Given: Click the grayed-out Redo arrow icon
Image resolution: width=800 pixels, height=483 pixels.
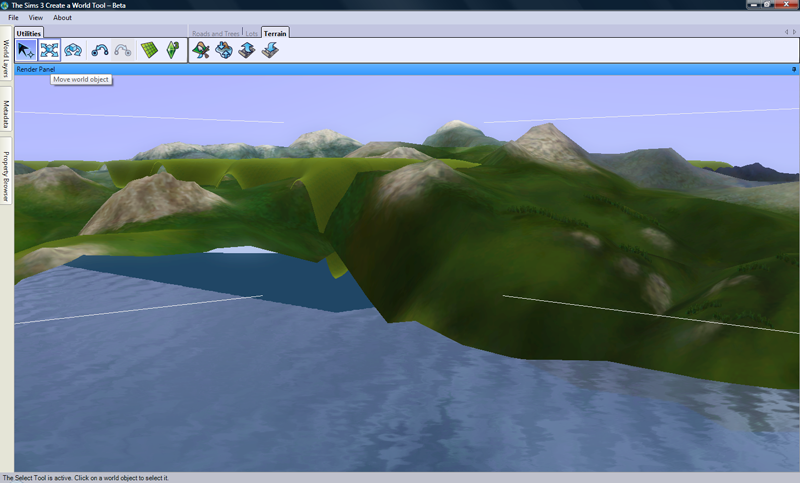Looking at the screenshot, I should coord(123,50).
